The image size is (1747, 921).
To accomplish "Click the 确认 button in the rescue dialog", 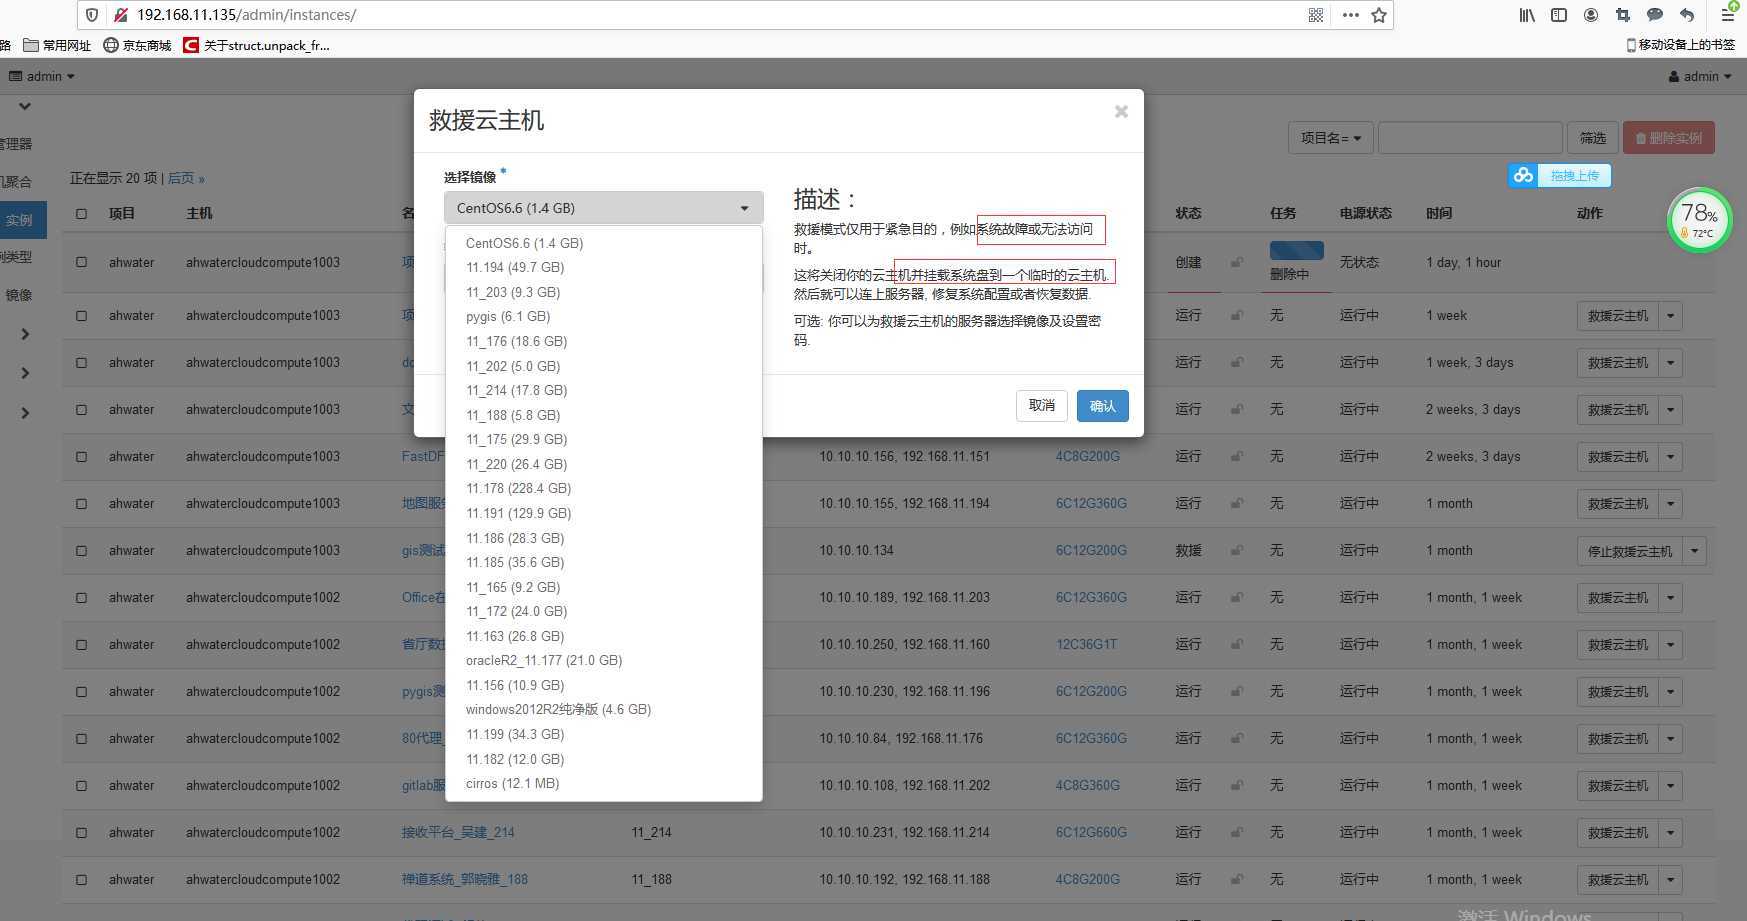I will tap(1102, 406).
